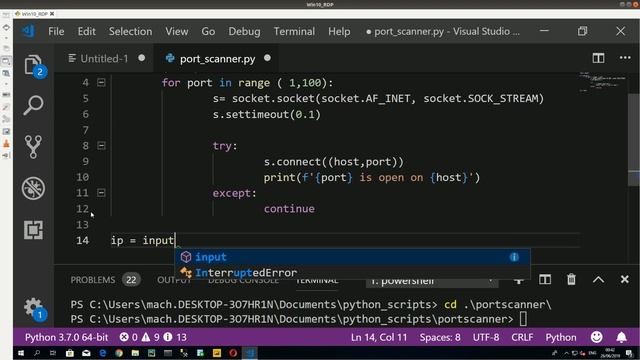Click the info icon beside input suggestion

(x=514, y=257)
